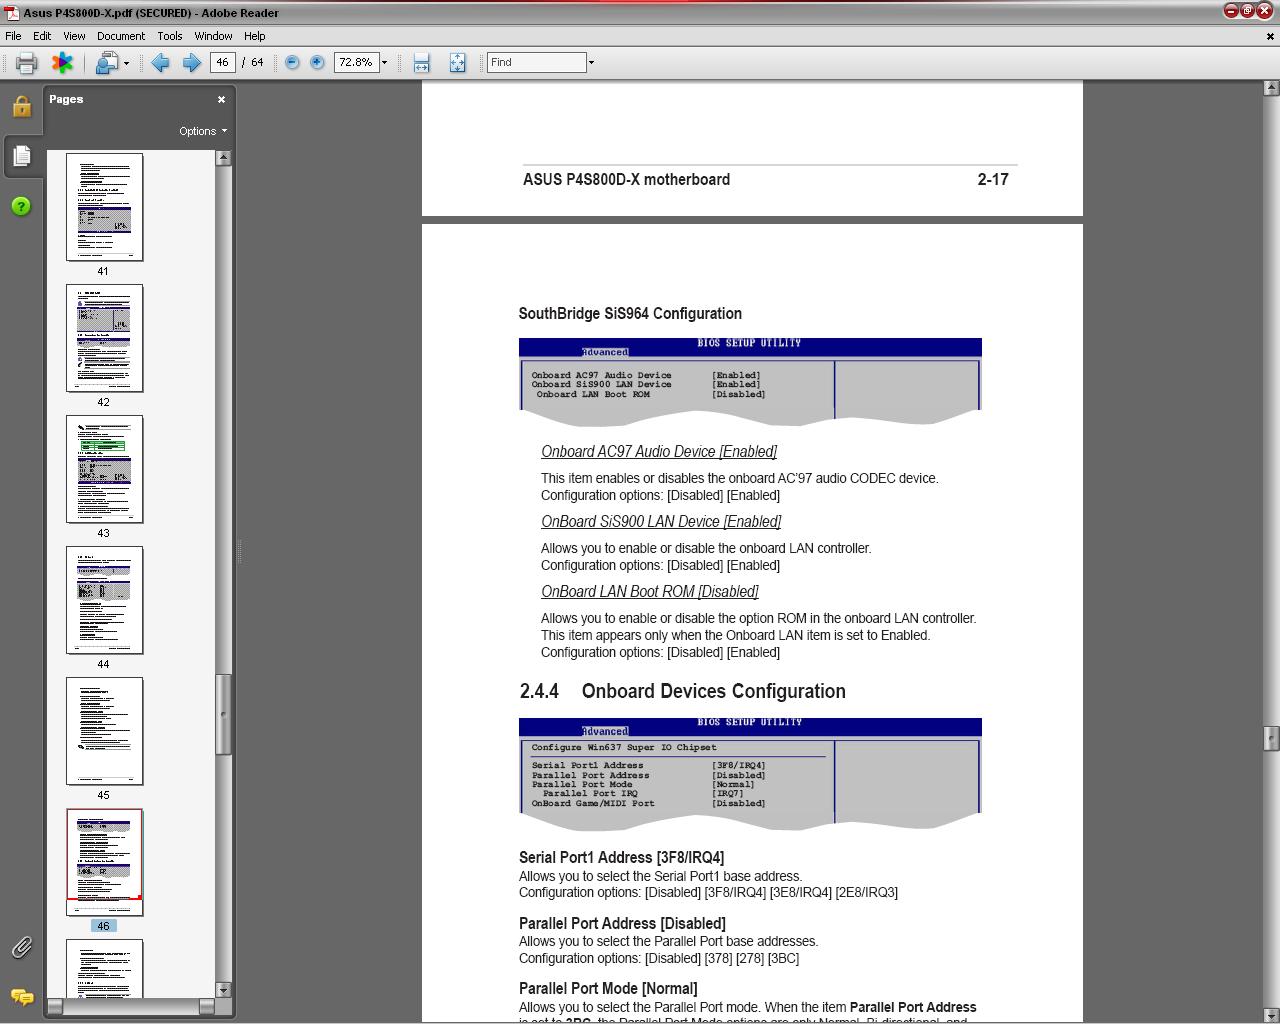Click the Pages panel scroll up arrow
The width and height of the screenshot is (1280, 1024).
point(224,158)
